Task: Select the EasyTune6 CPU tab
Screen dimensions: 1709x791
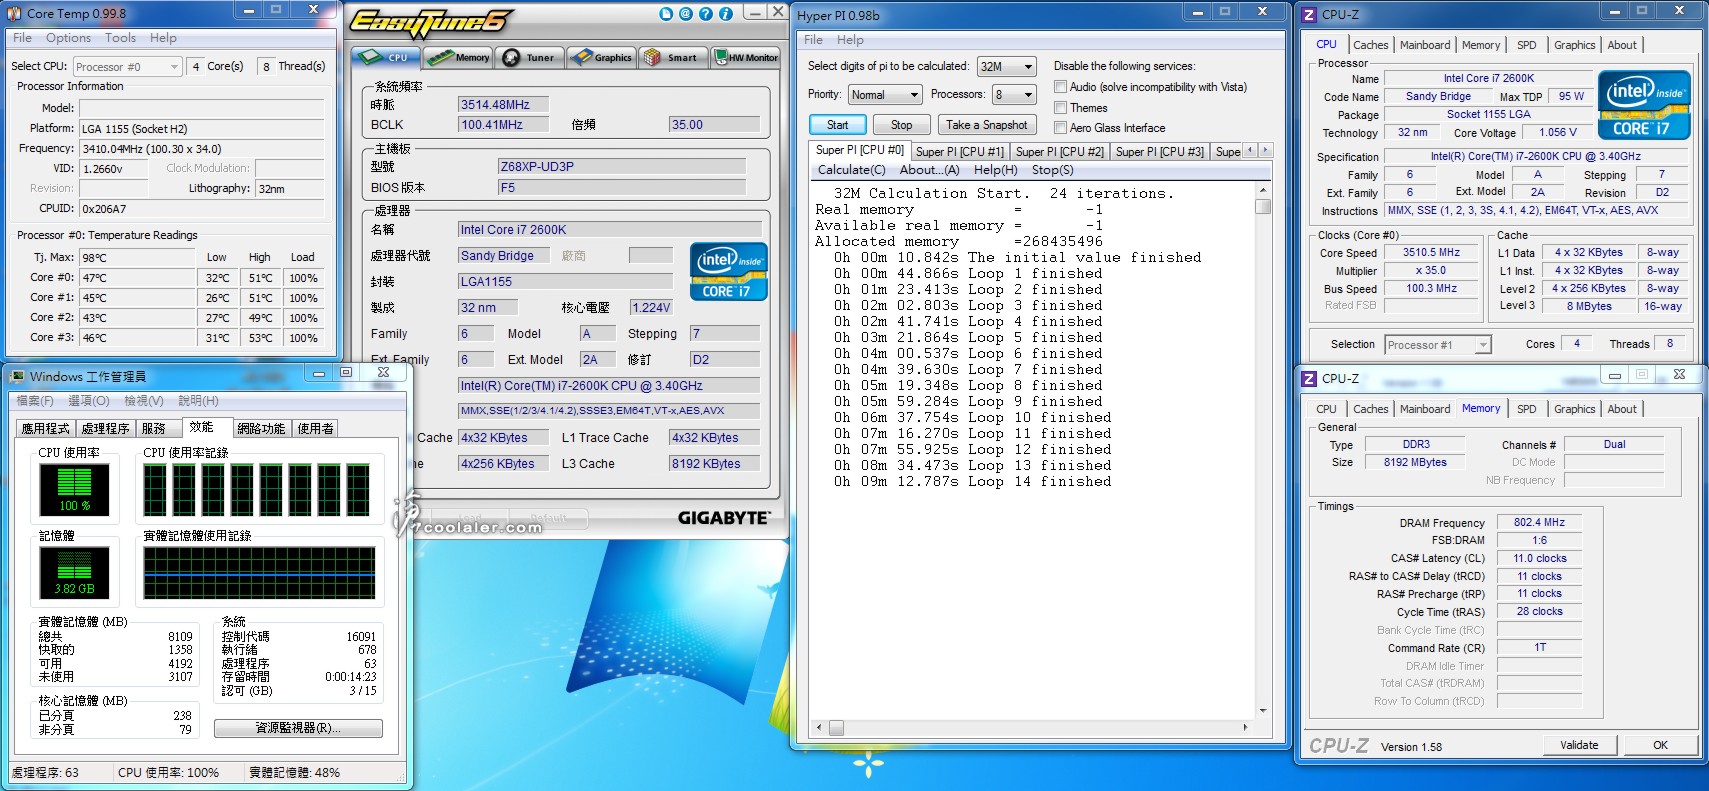Action: pos(386,57)
